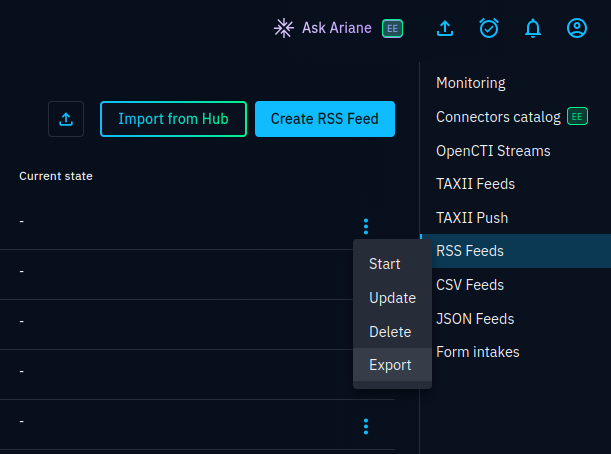The width and height of the screenshot is (611, 454).
Task: Click the upload icon in top bar
Action: [x=445, y=28]
